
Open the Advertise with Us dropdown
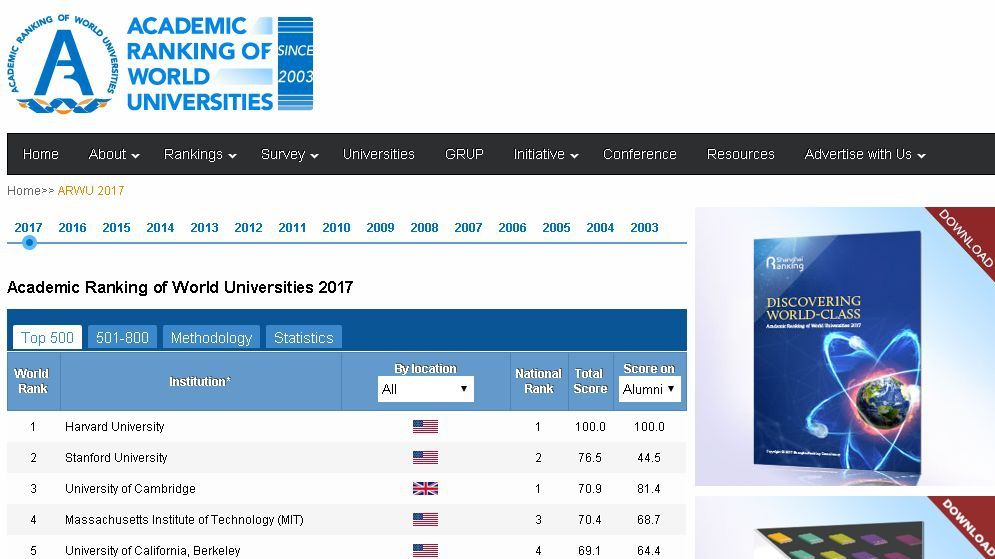tap(865, 154)
